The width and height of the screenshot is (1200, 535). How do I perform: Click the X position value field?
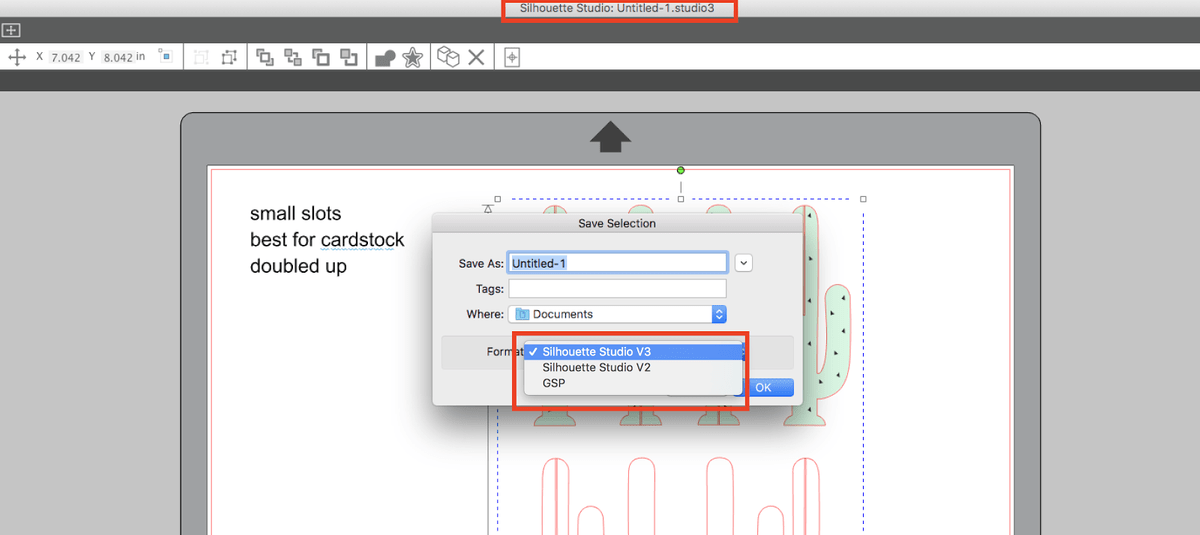pyautogui.click(x=64, y=57)
